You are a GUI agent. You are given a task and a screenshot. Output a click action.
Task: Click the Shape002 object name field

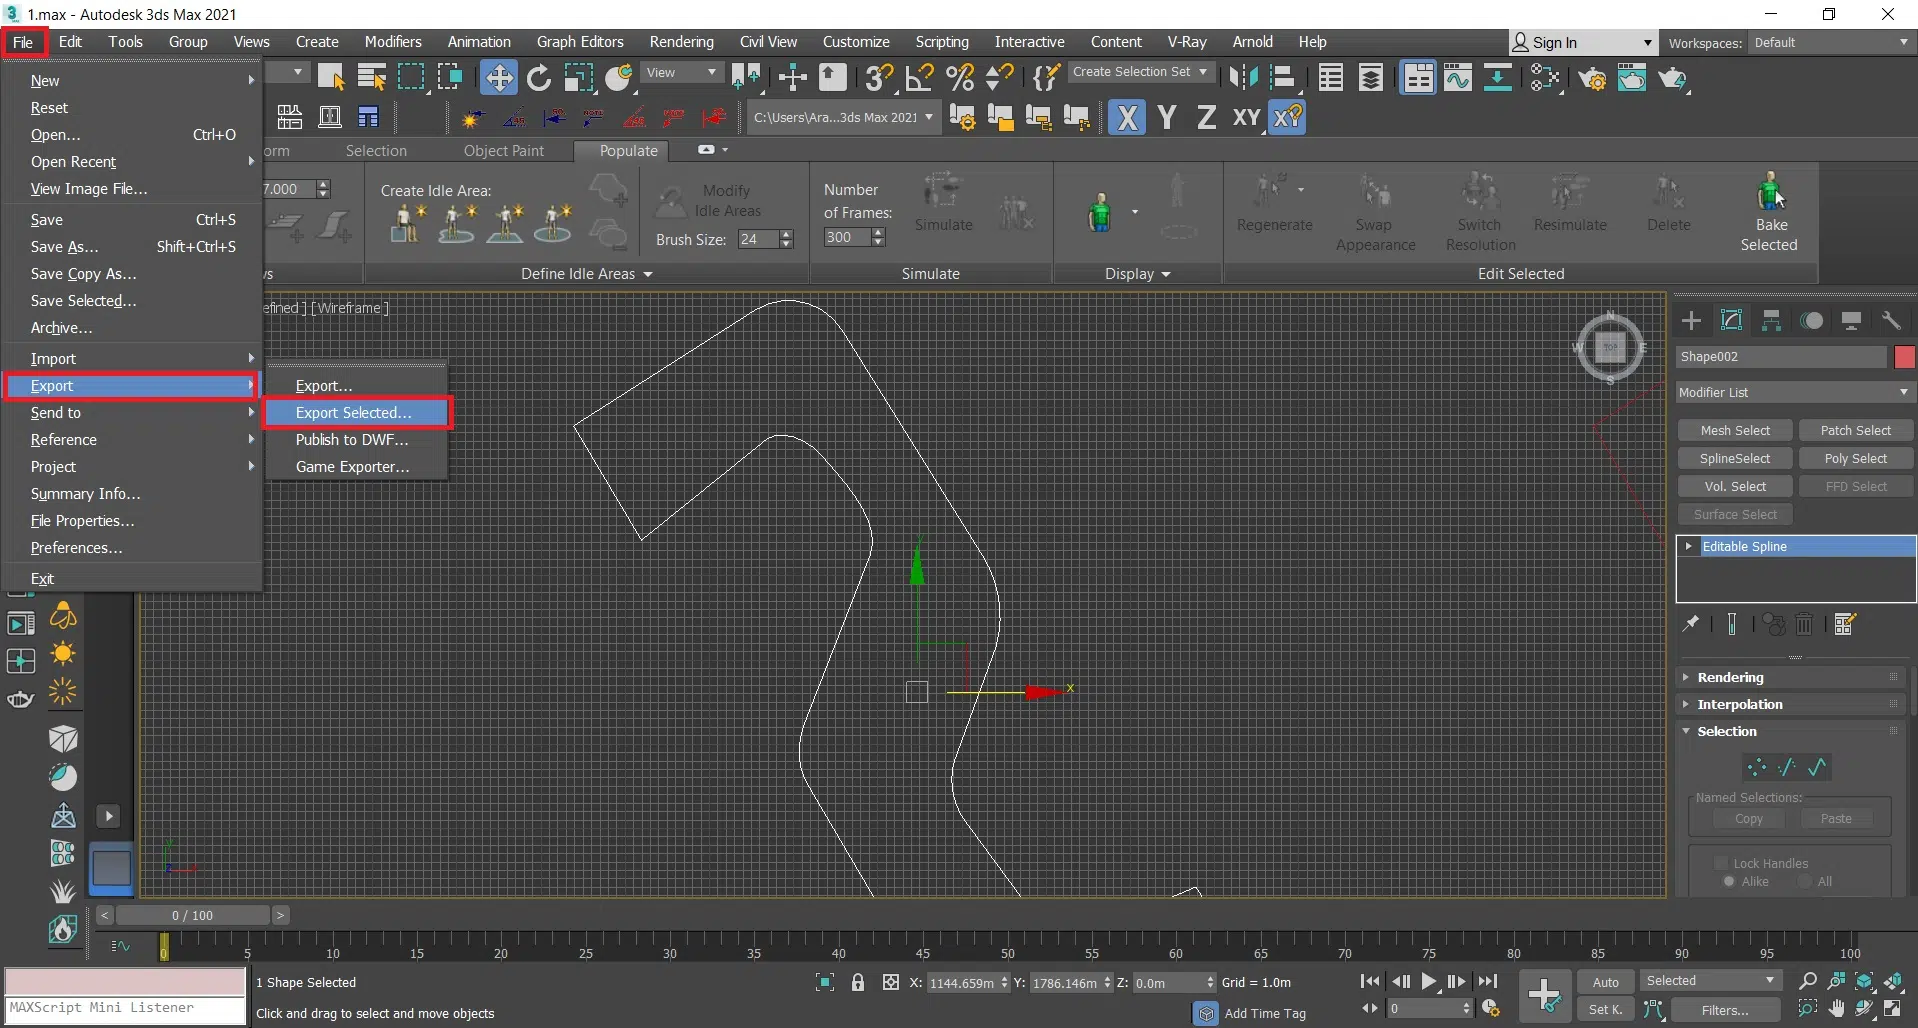[1780, 357]
